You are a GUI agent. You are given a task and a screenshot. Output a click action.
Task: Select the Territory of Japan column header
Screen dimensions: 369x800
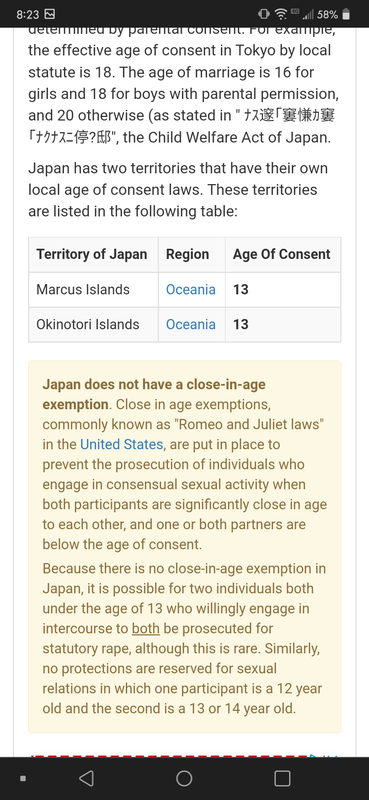click(93, 254)
